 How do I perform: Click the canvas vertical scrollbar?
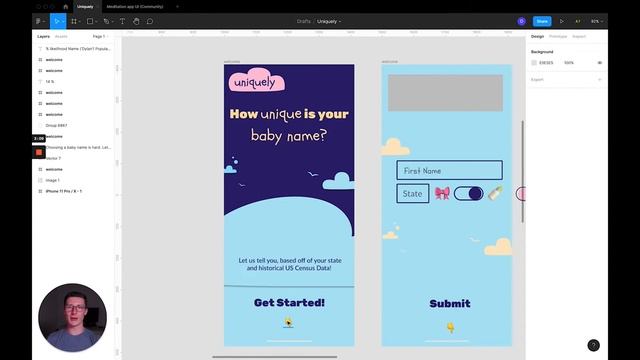[x=522, y=171]
